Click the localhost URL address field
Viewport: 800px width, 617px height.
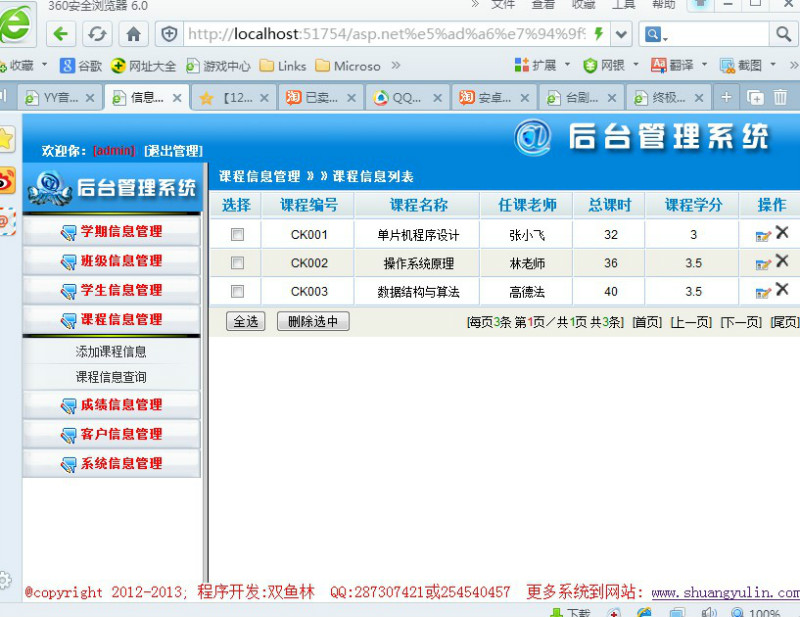(x=387, y=34)
